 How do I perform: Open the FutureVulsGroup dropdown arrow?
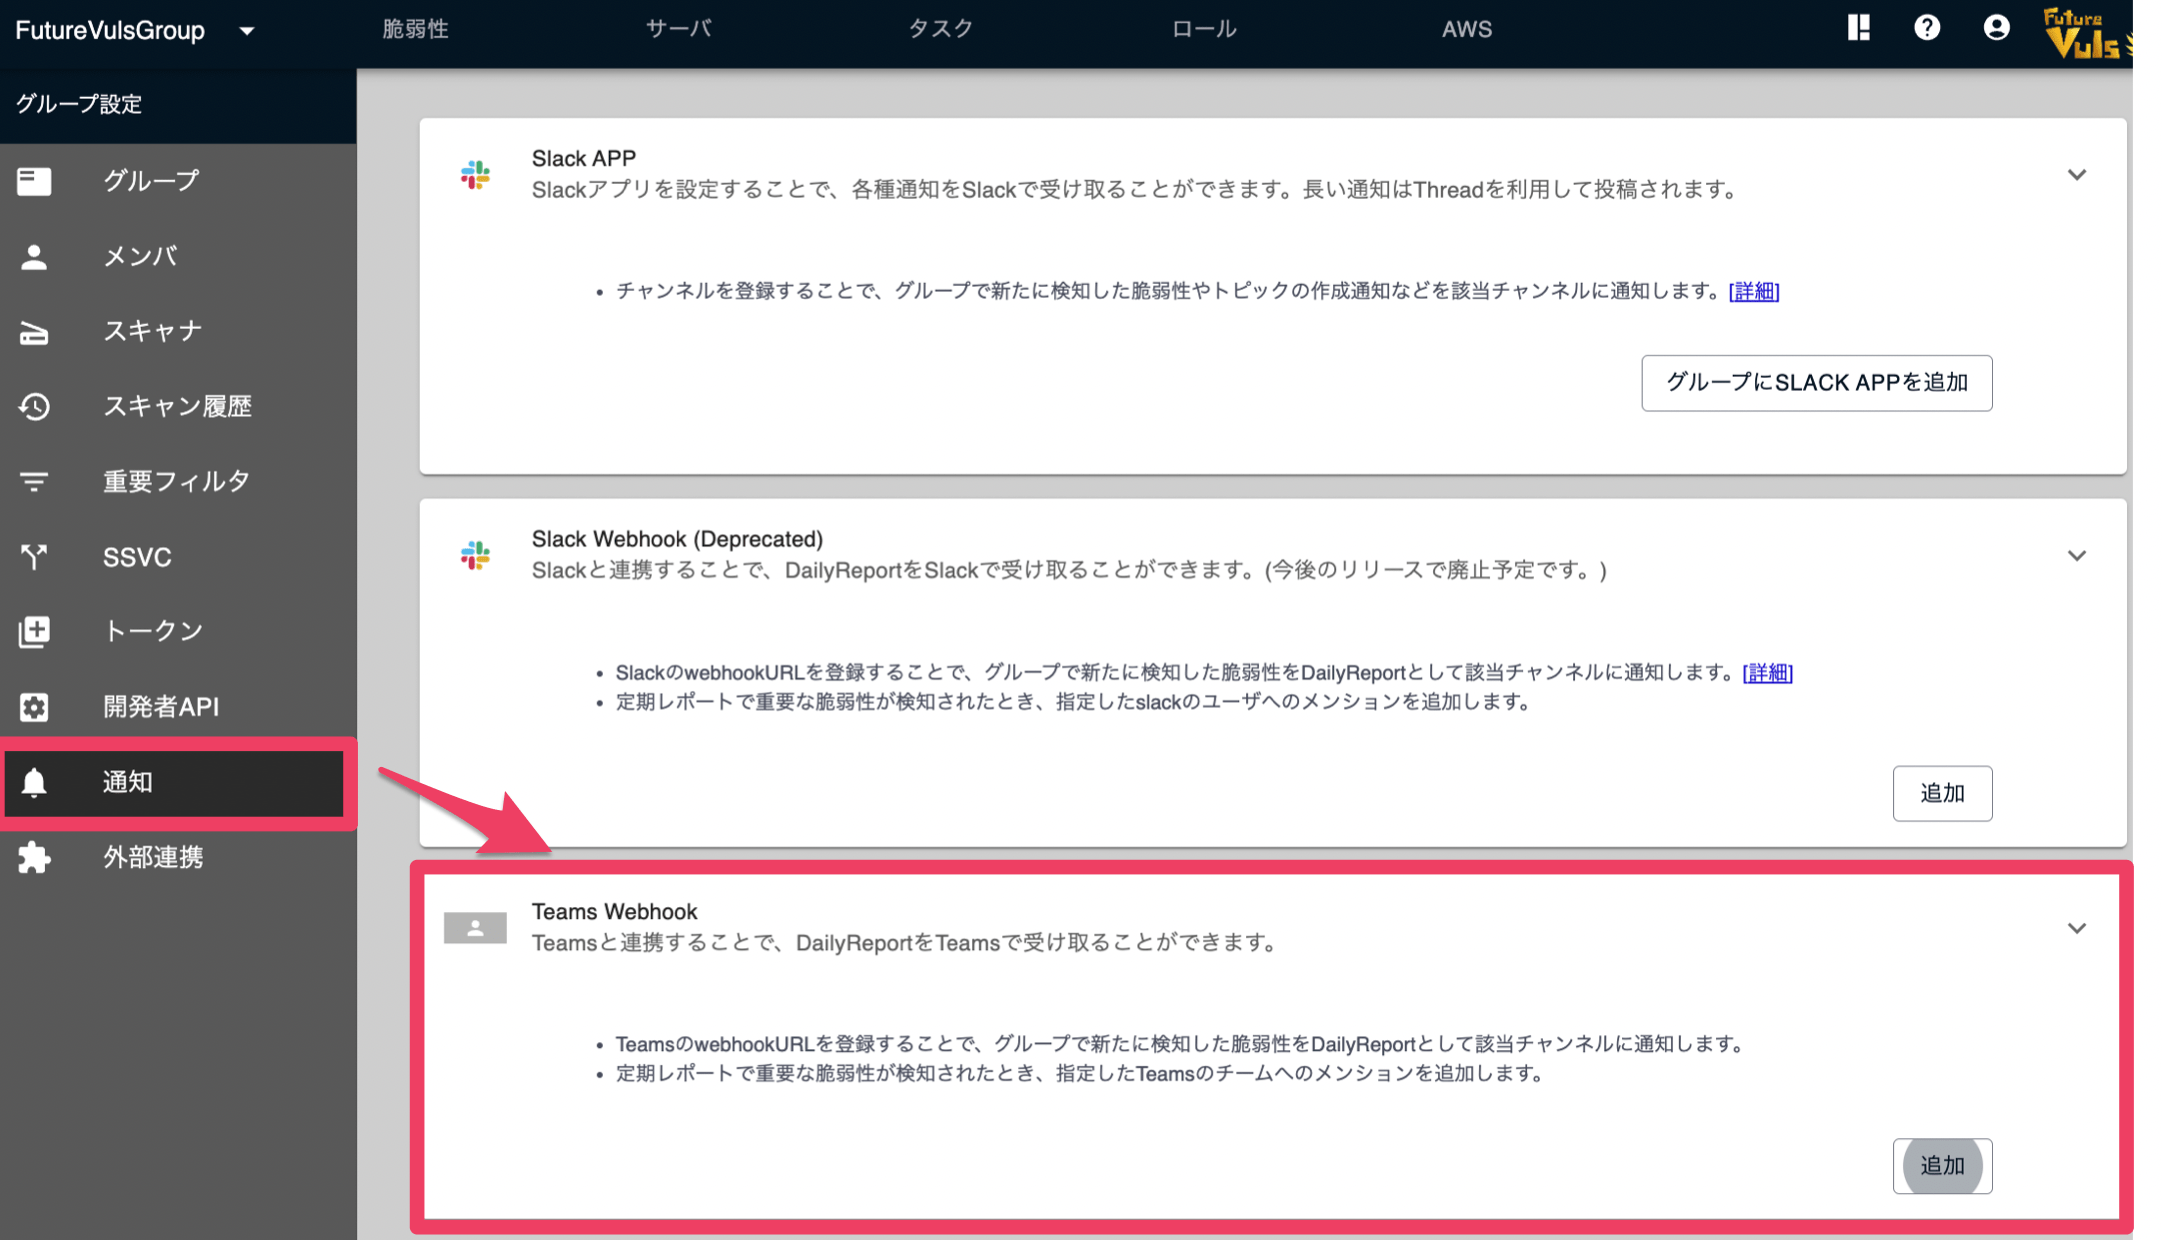click(247, 31)
